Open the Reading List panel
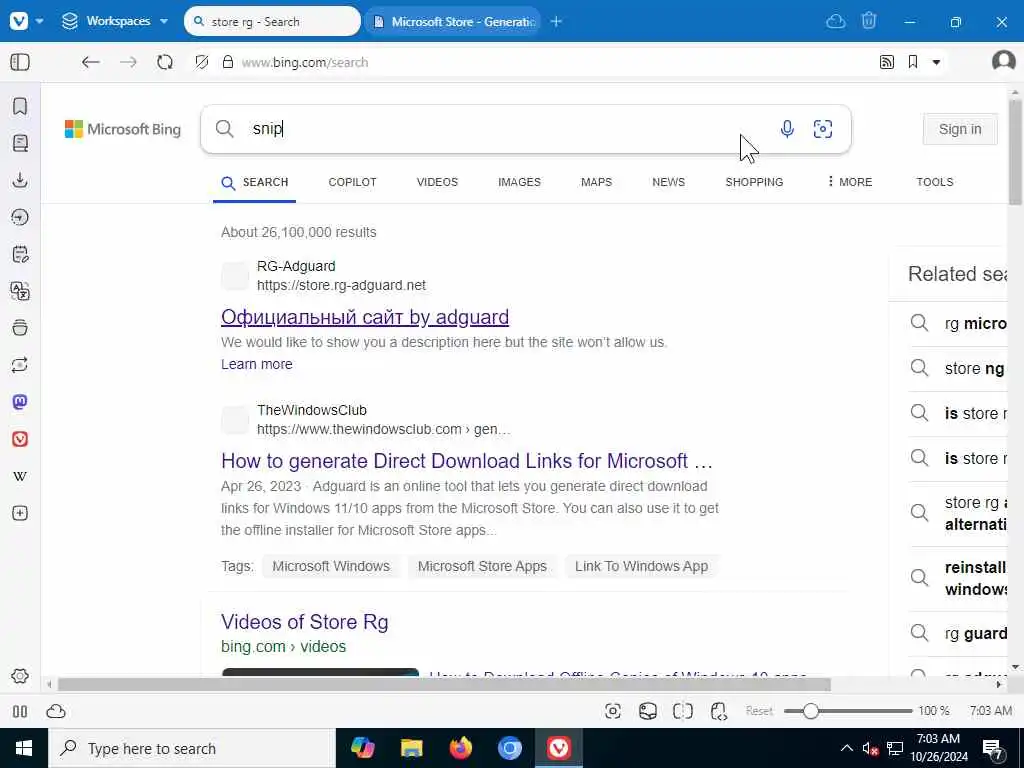 20,143
